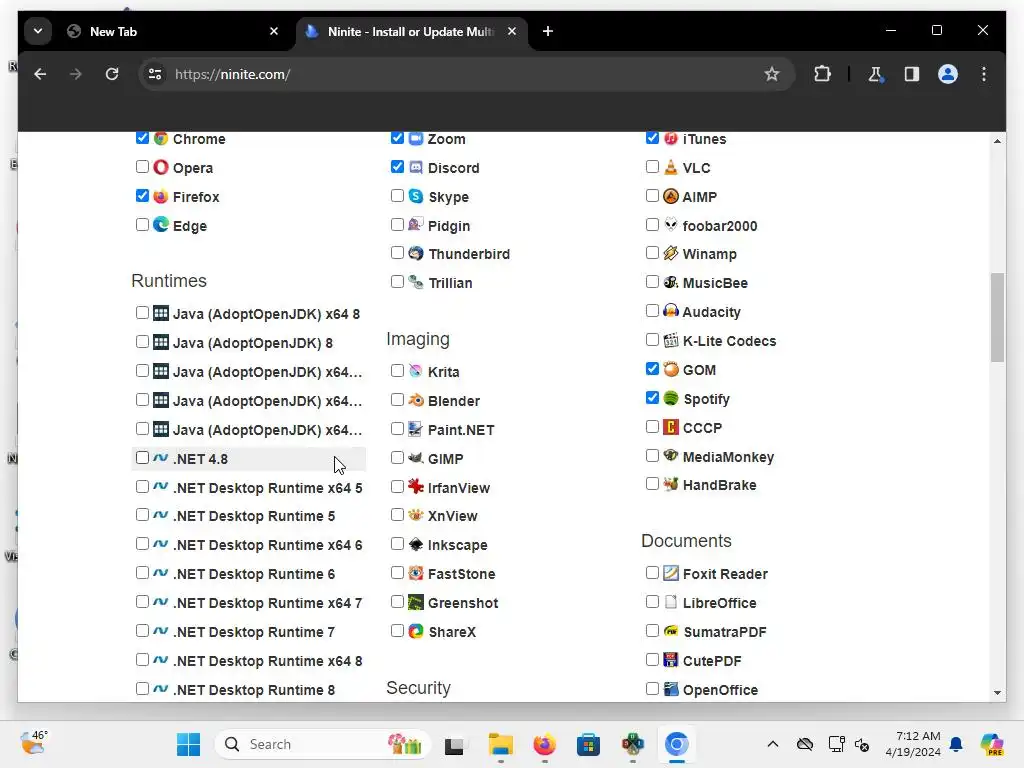Open File Explorer from the taskbar
The image size is (1024, 768).
[x=500, y=744]
